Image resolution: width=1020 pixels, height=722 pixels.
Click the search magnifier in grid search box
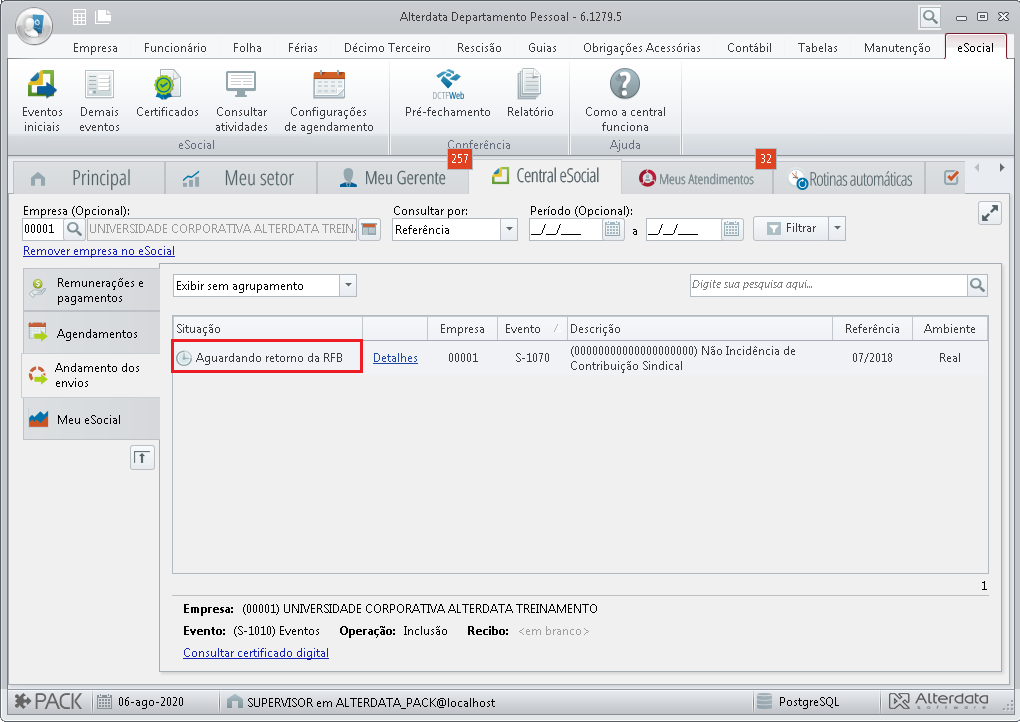pos(977,285)
